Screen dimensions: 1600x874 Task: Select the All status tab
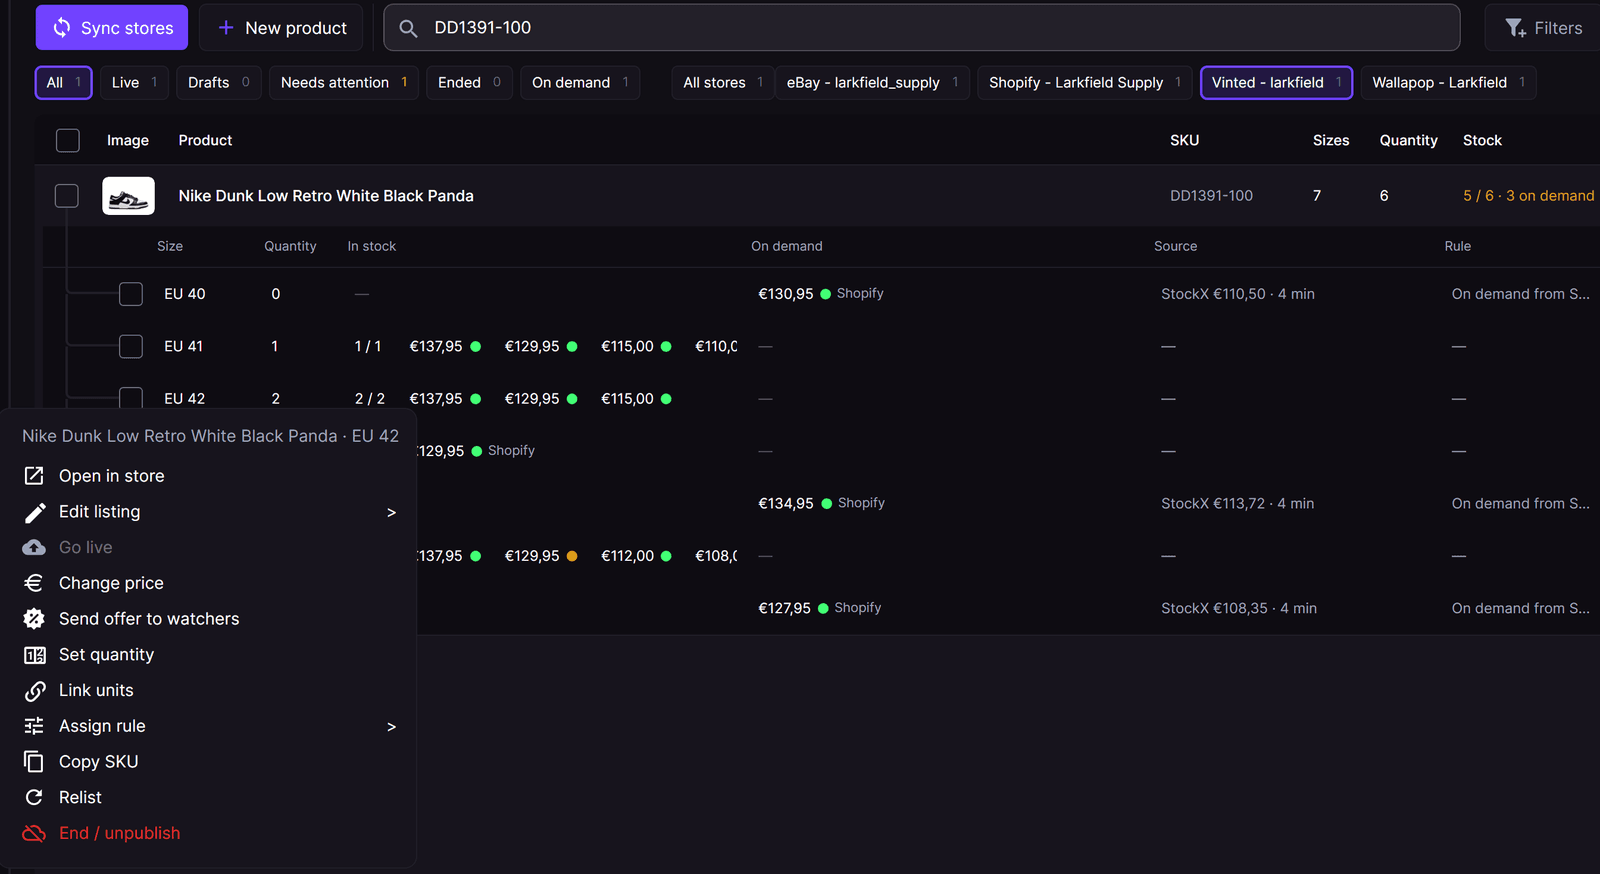pos(64,82)
